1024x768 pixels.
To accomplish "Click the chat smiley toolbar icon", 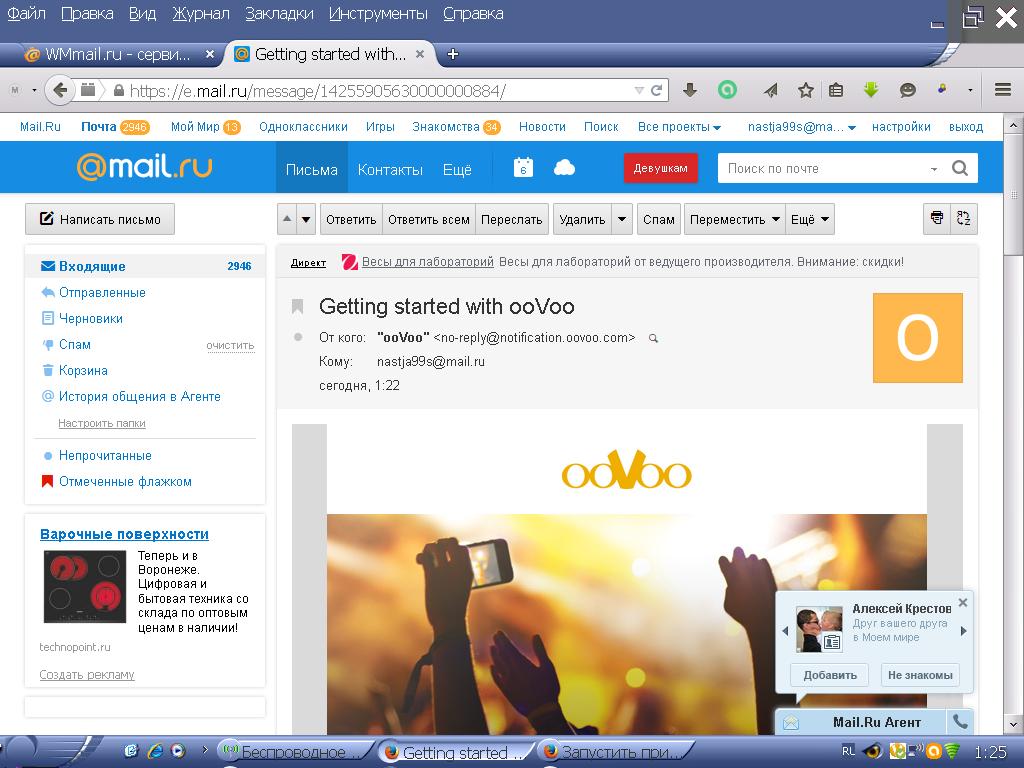I will click(x=907, y=90).
